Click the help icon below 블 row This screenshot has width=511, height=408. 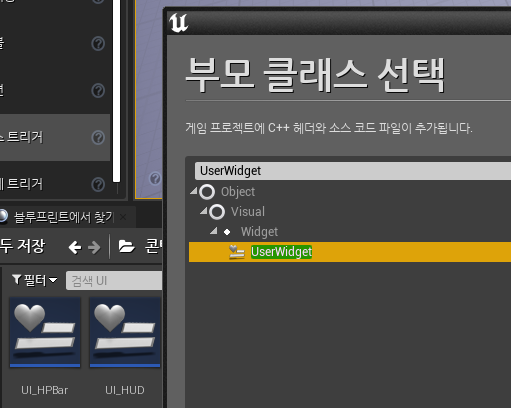[98, 91]
